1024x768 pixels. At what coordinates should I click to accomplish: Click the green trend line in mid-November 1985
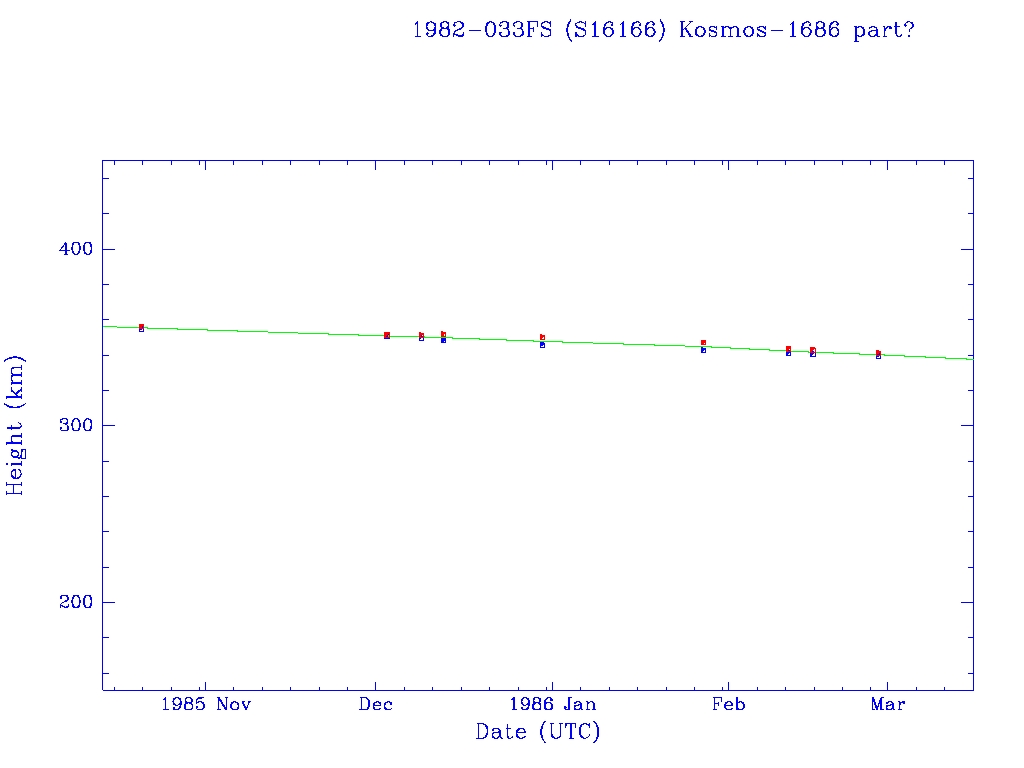pos(290,331)
